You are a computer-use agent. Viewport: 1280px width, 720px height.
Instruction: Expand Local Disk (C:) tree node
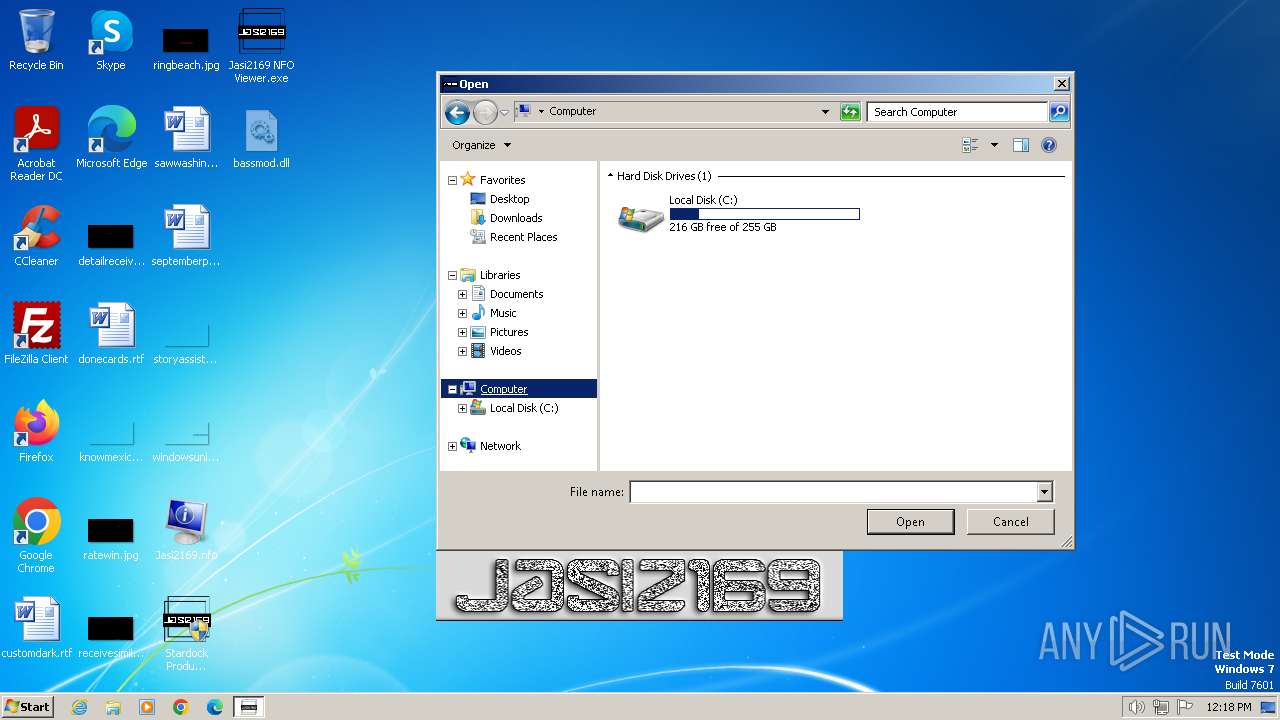[462, 408]
